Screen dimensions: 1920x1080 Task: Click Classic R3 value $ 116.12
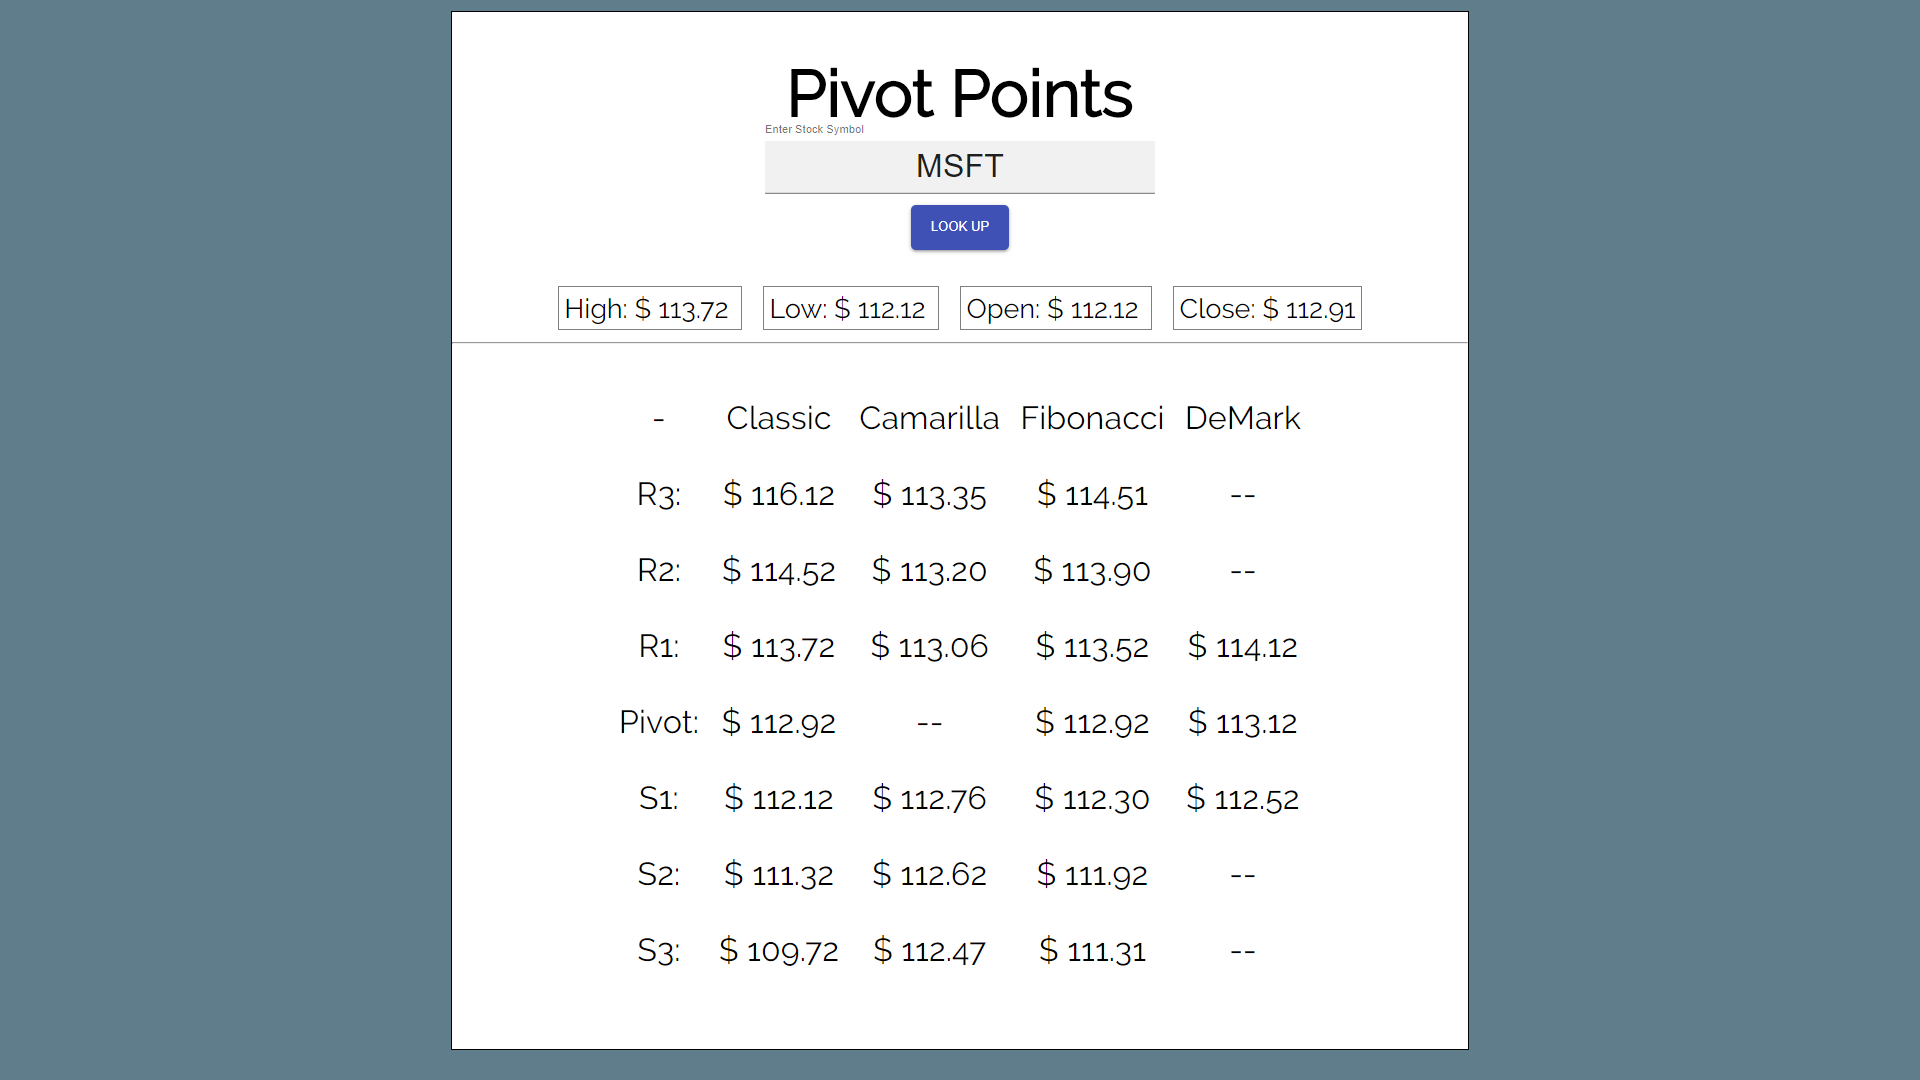pyautogui.click(x=778, y=495)
